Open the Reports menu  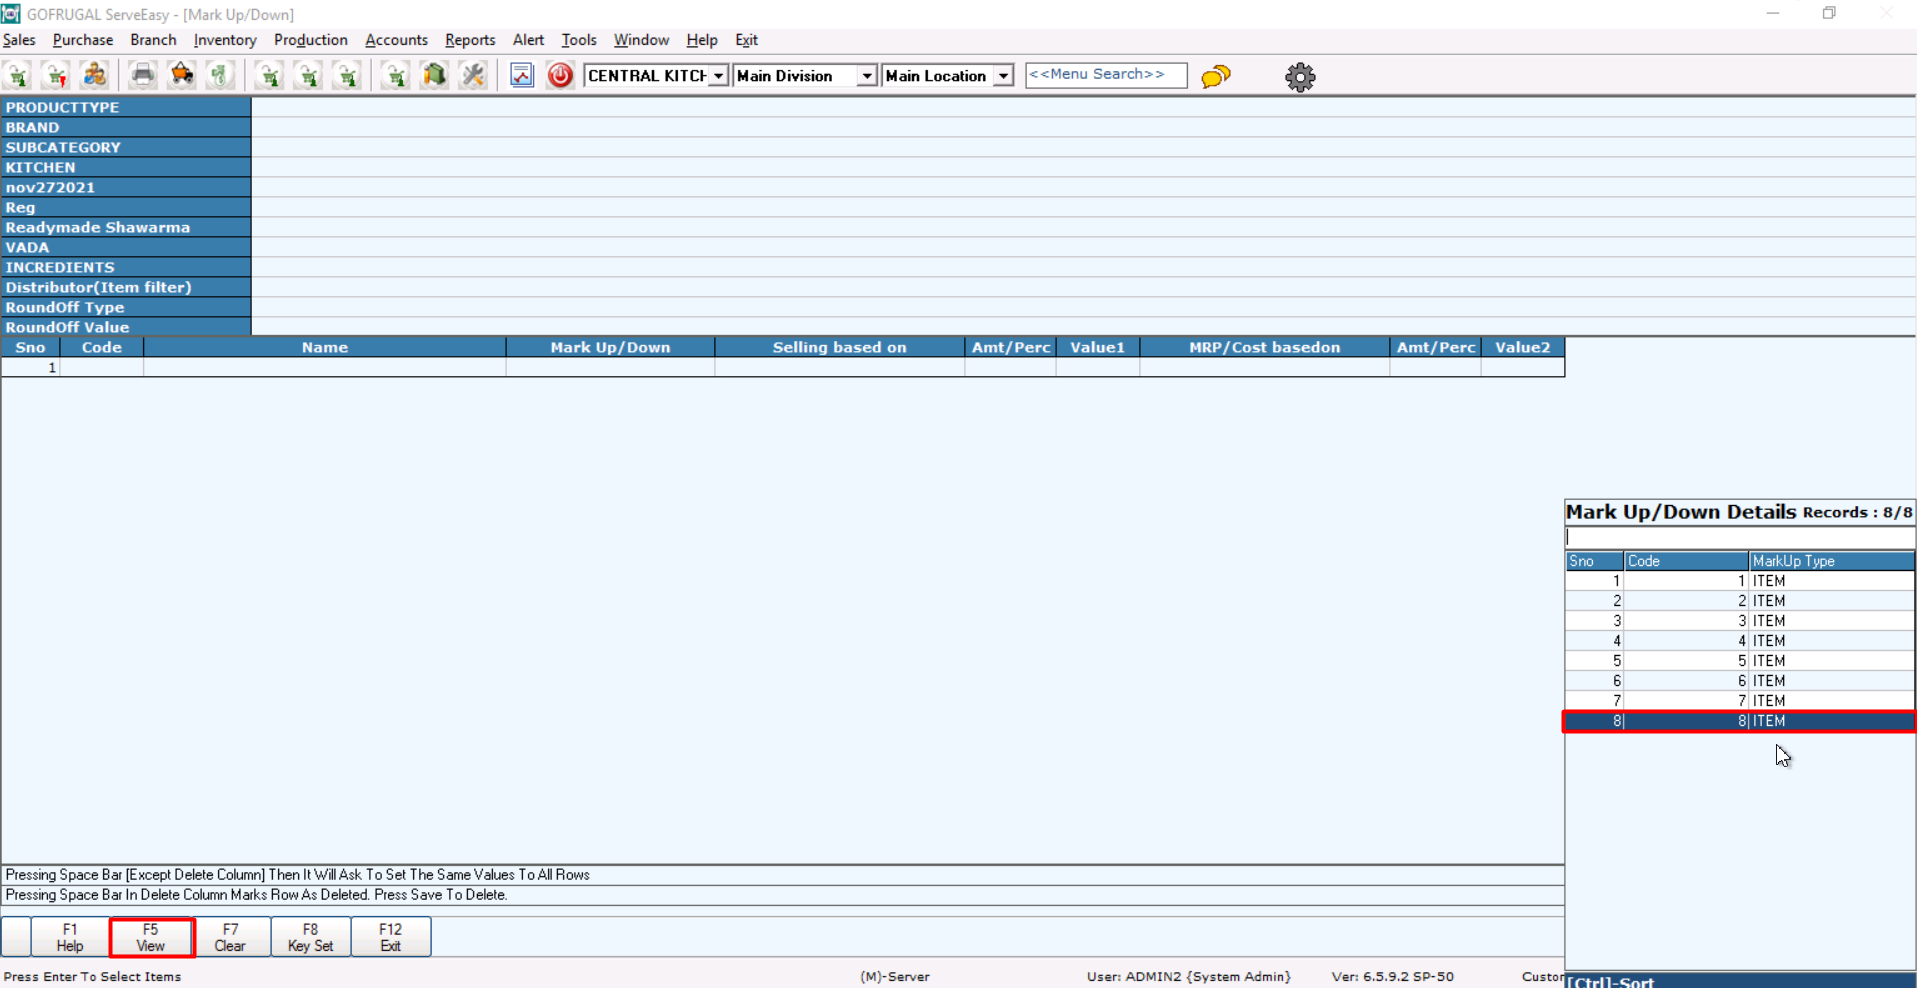coord(470,40)
